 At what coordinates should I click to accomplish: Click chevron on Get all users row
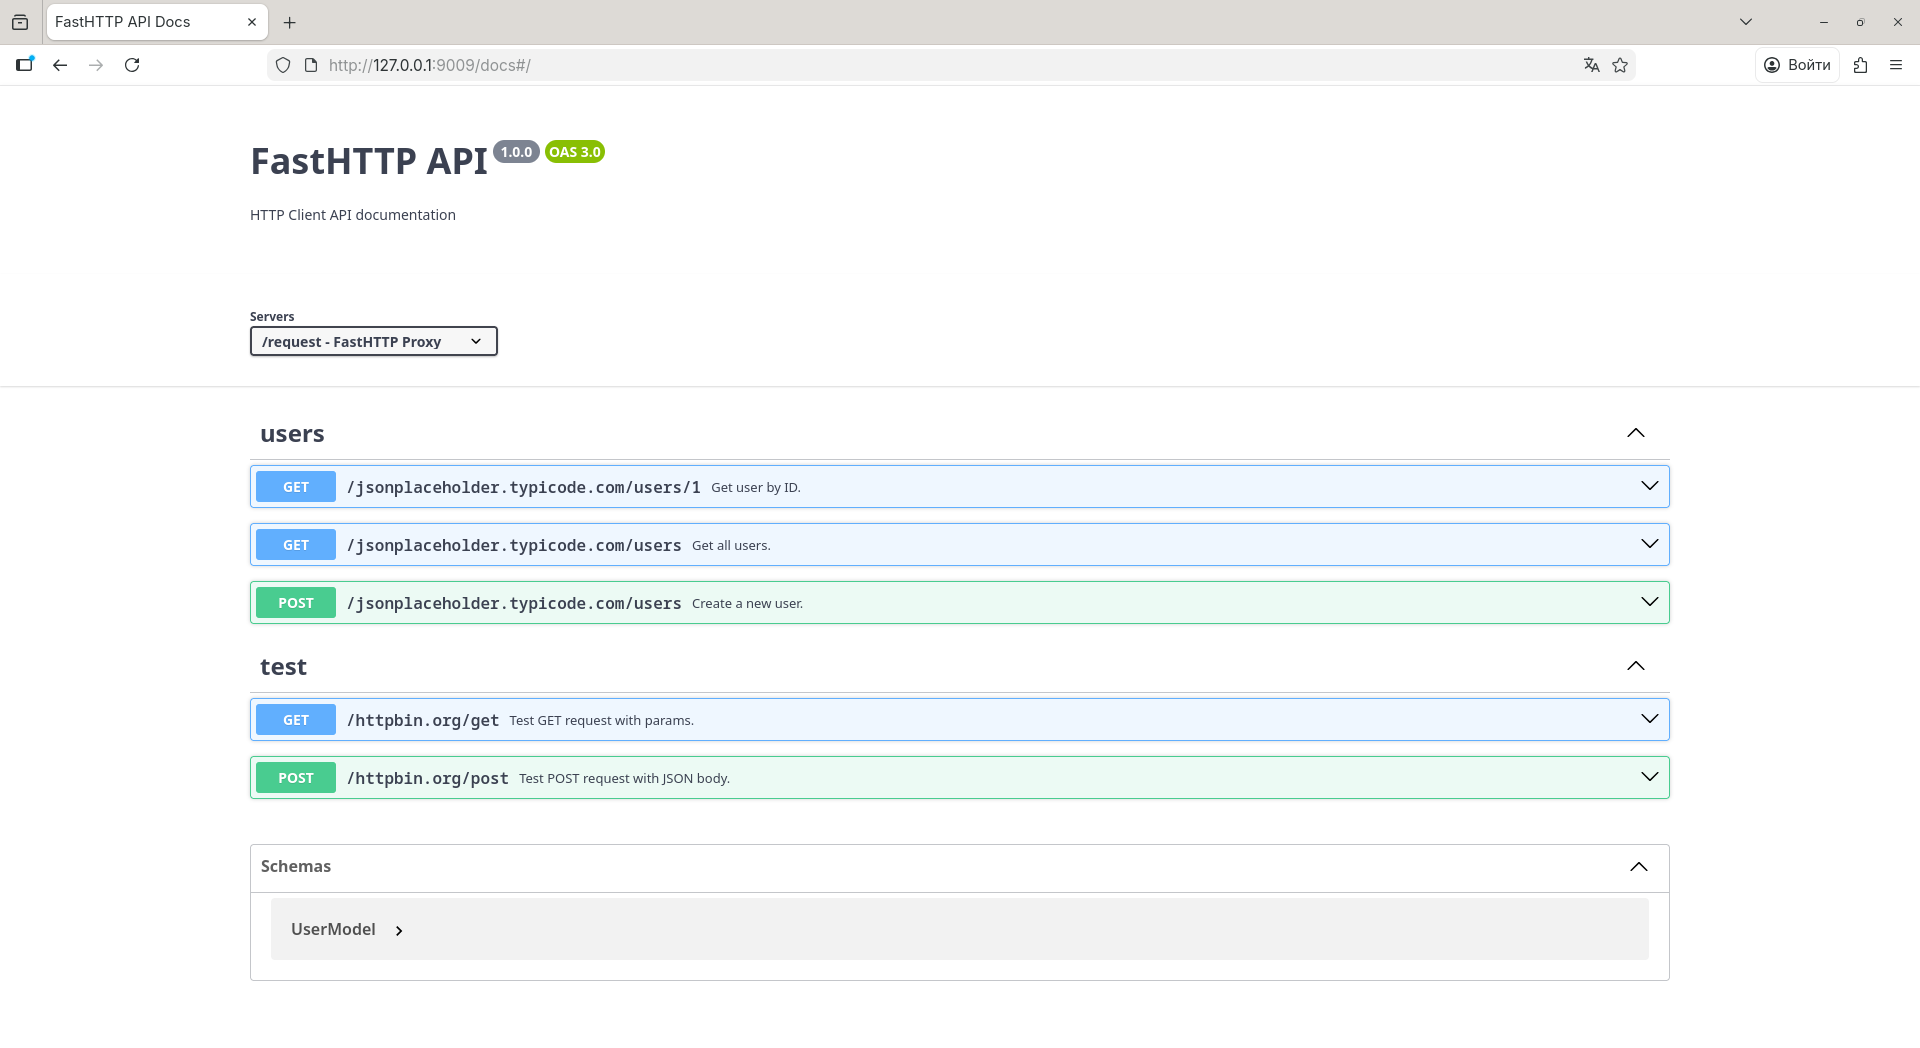(1650, 544)
